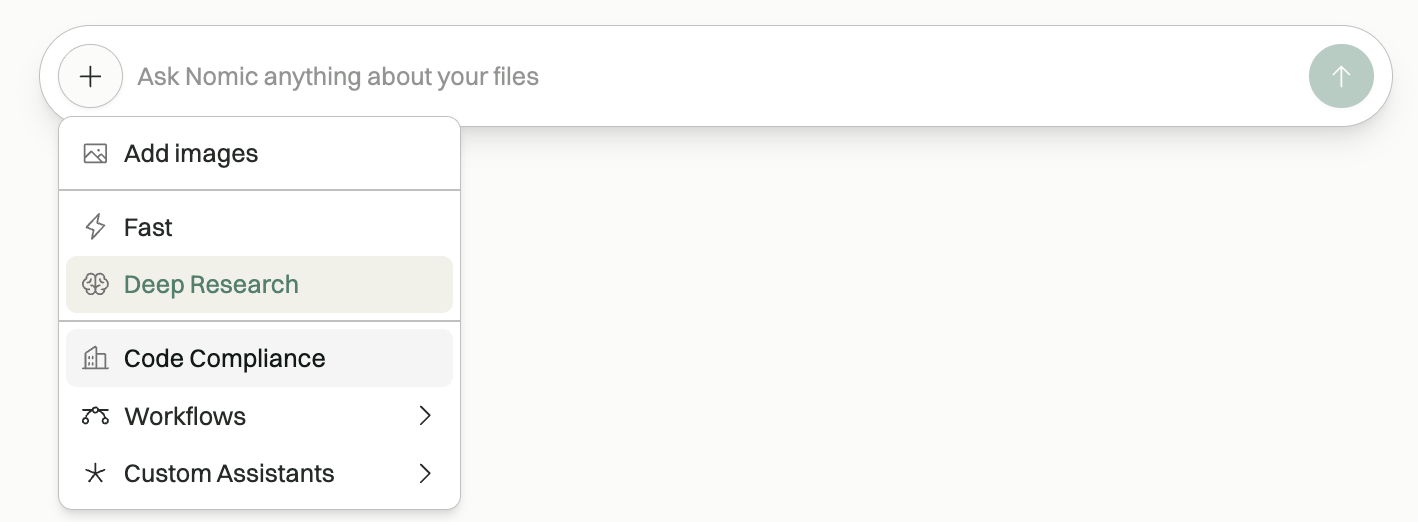Select the Deep Research mode label
This screenshot has height=522, width=1418.
pyautogui.click(x=211, y=285)
